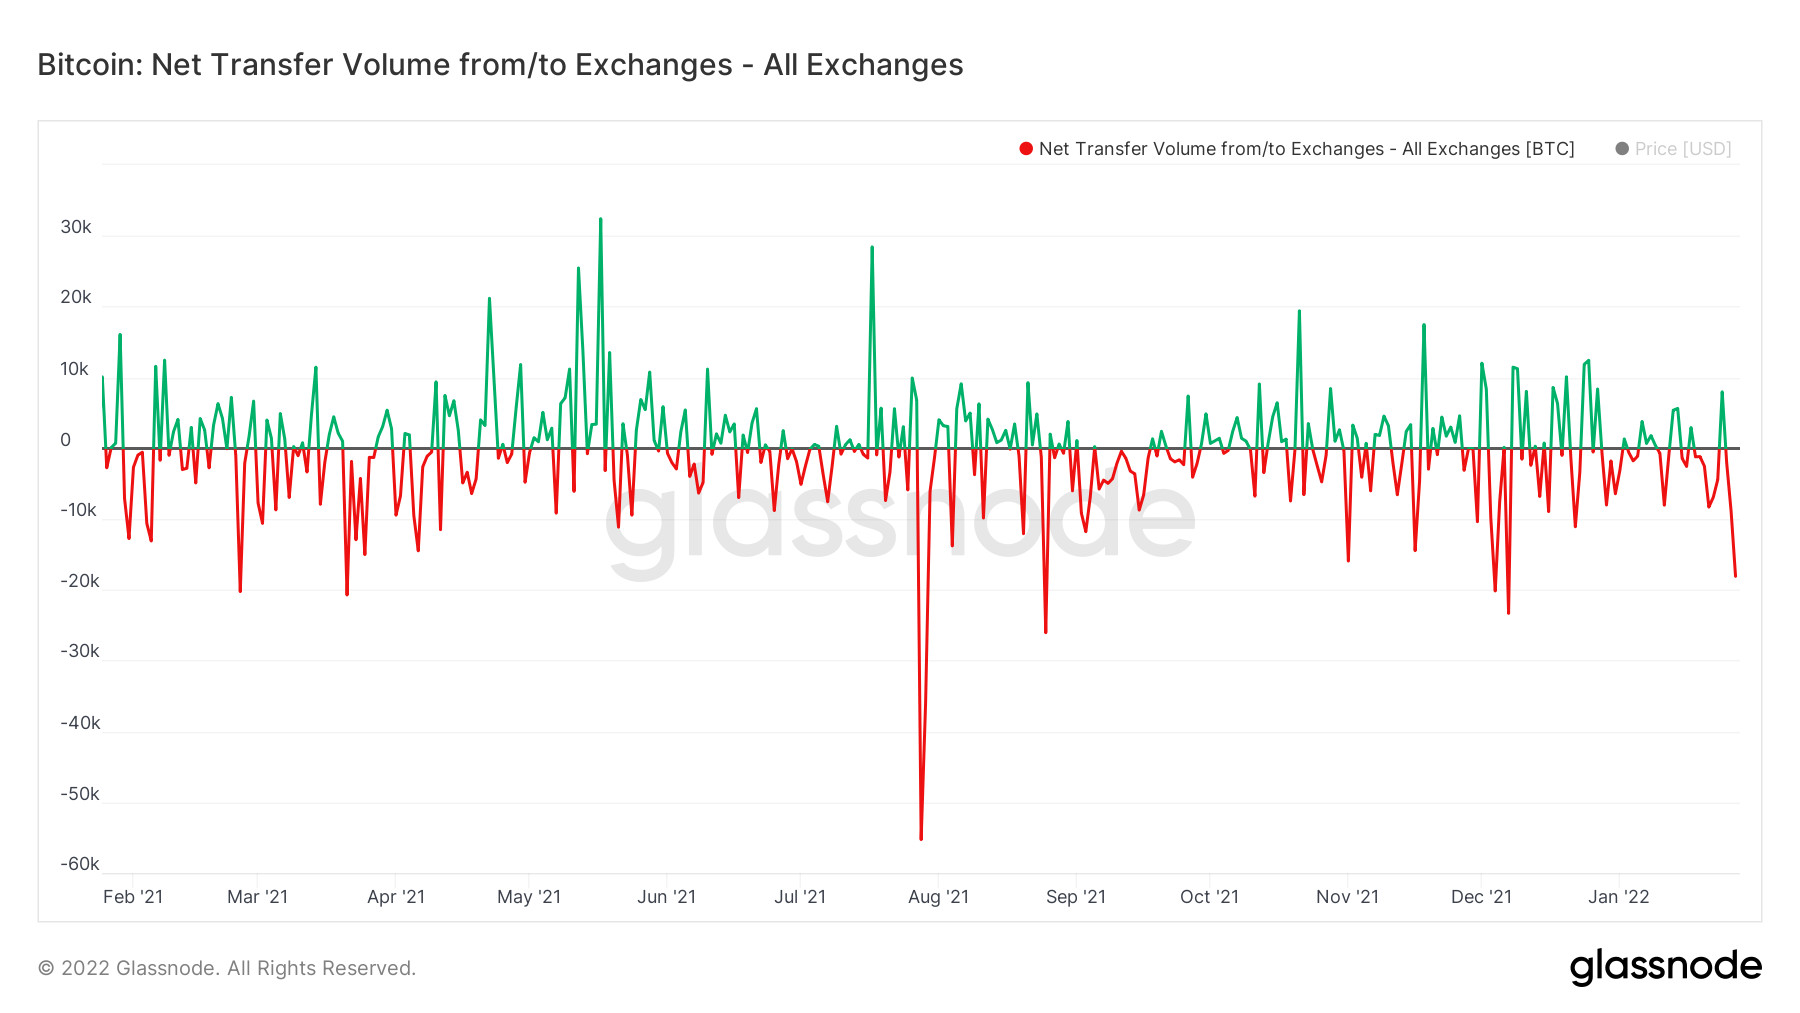Image resolution: width=1800 pixels, height=1013 pixels.
Task: Click the chart title text
Action: click(500, 65)
